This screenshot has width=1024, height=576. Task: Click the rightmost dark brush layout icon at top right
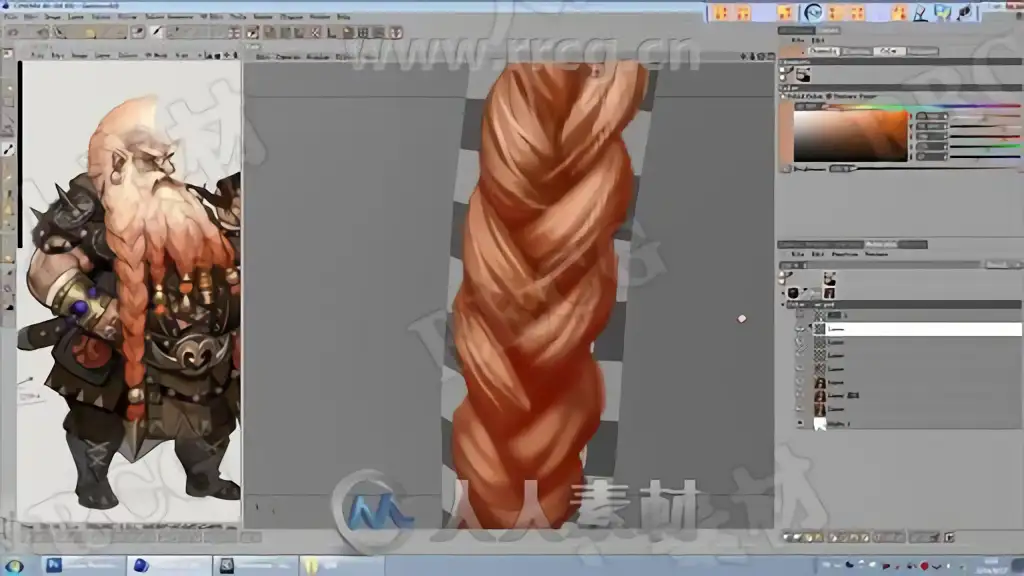tap(965, 12)
